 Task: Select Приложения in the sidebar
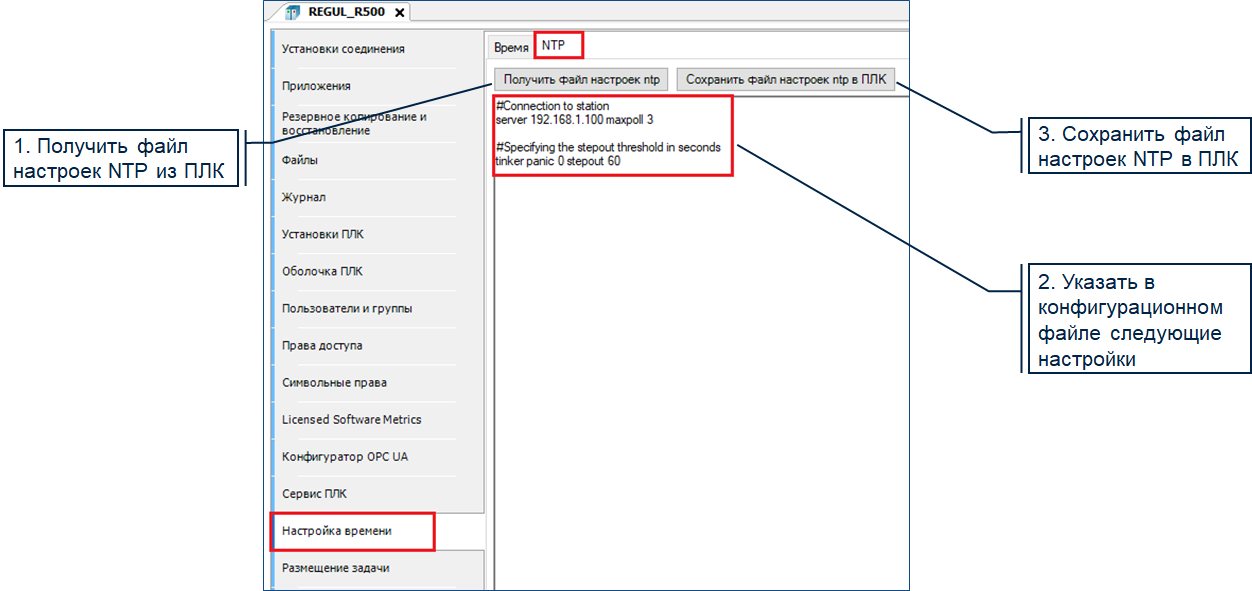tap(316, 86)
